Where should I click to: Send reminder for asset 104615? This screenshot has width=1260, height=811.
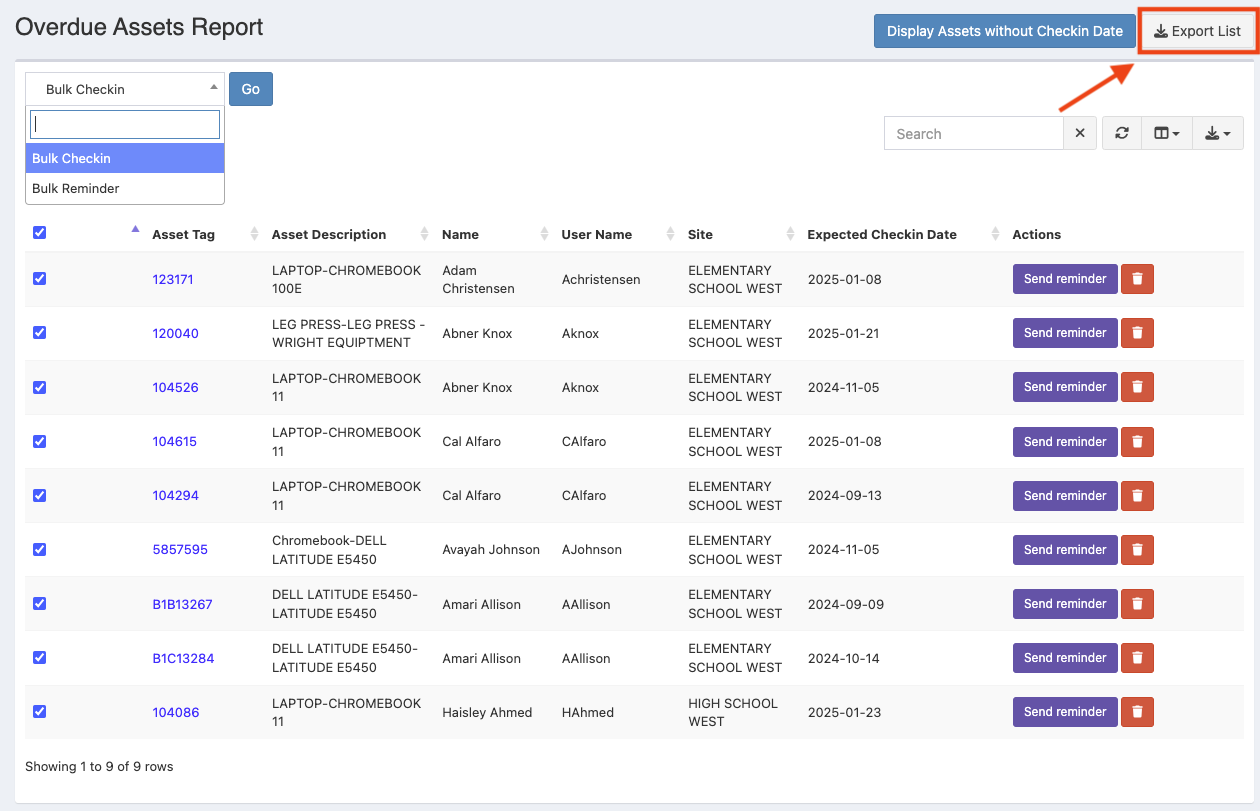pos(1064,441)
